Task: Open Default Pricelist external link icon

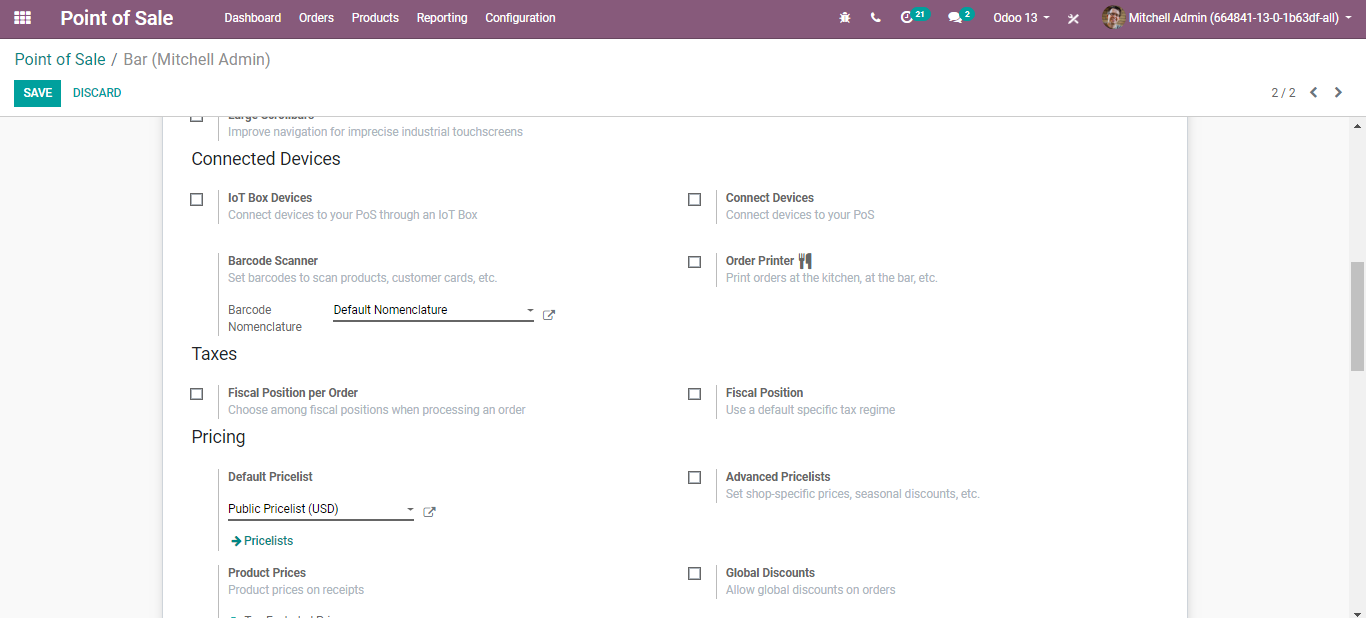Action: pyautogui.click(x=429, y=512)
